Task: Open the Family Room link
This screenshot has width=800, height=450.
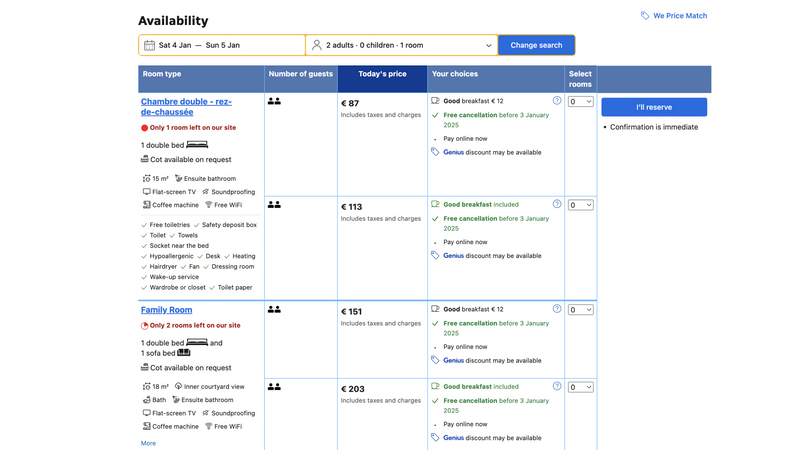Action: point(166,310)
